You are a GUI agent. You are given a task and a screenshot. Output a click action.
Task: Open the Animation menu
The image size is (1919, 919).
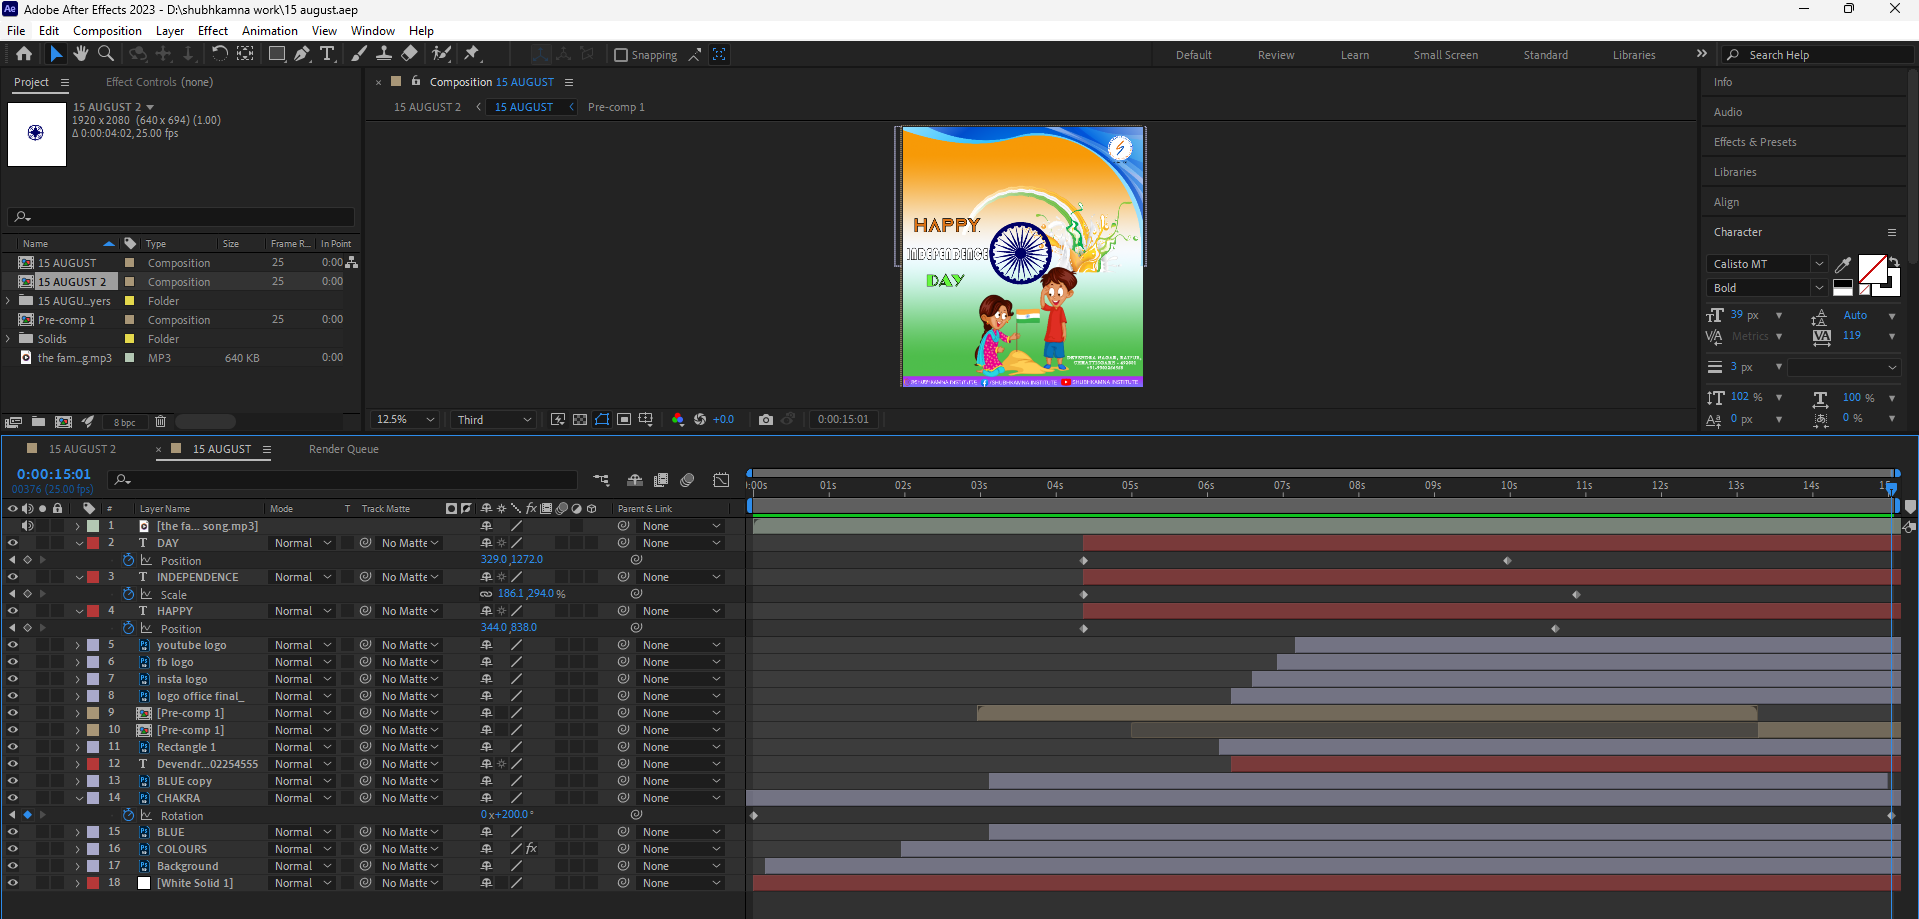[270, 30]
